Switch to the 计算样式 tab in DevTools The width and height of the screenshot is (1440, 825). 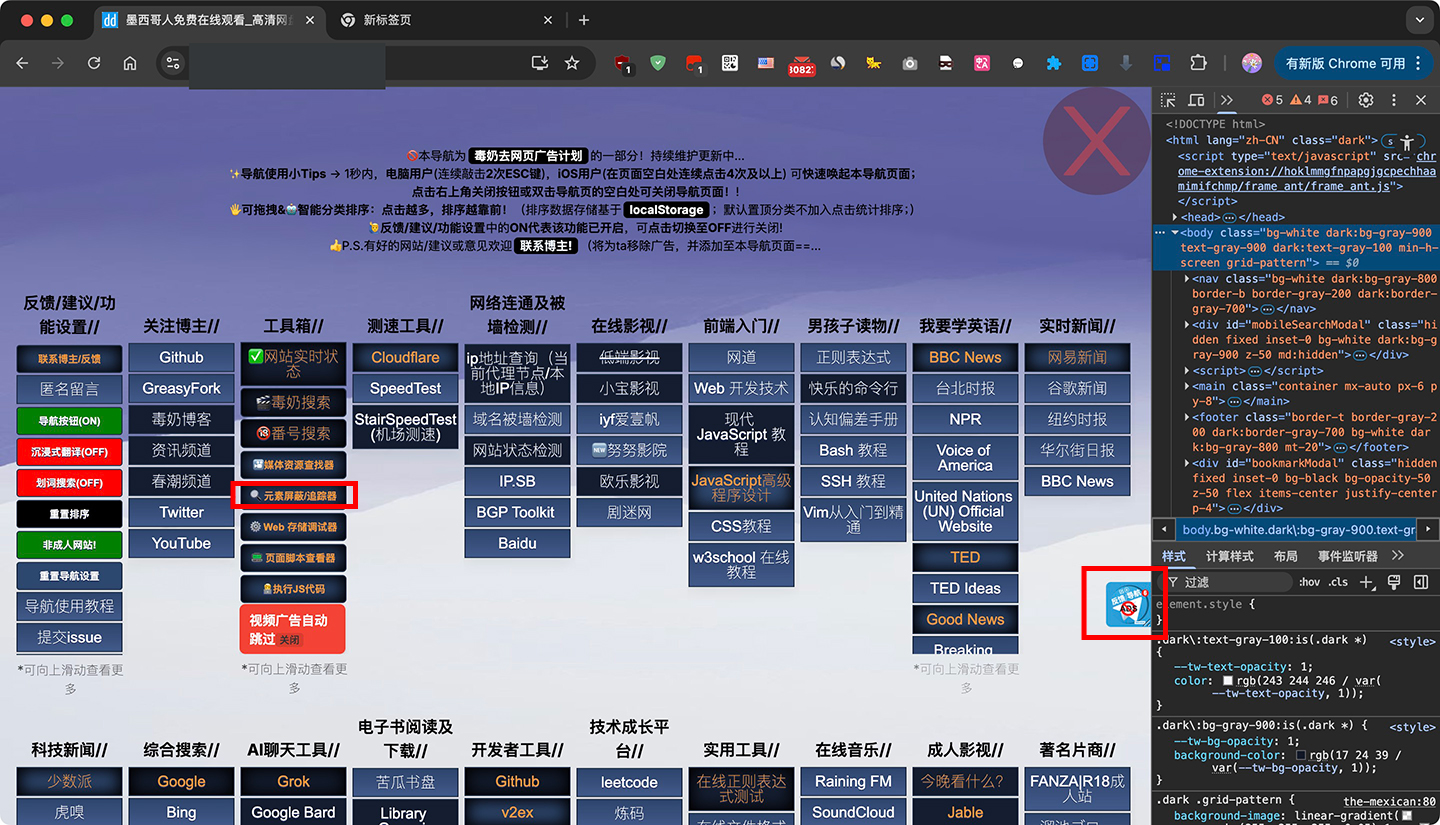pos(1228,555)
